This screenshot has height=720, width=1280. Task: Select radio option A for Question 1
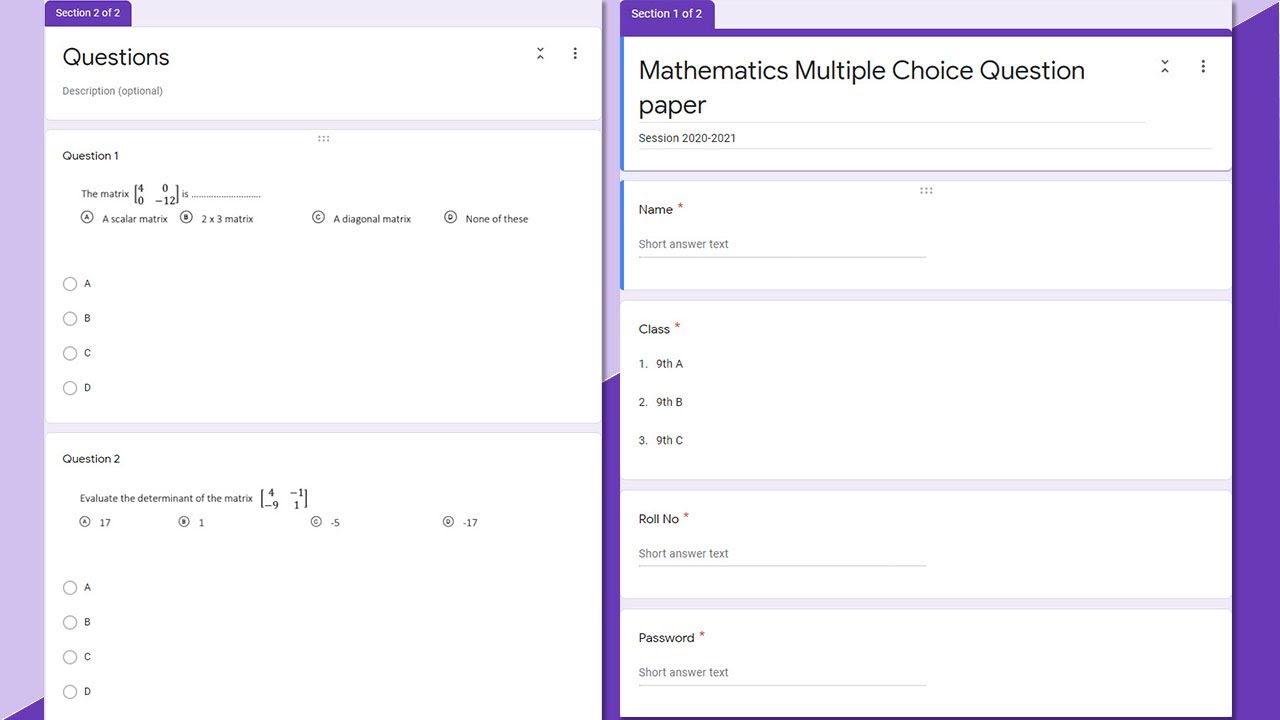click(70, 284)
